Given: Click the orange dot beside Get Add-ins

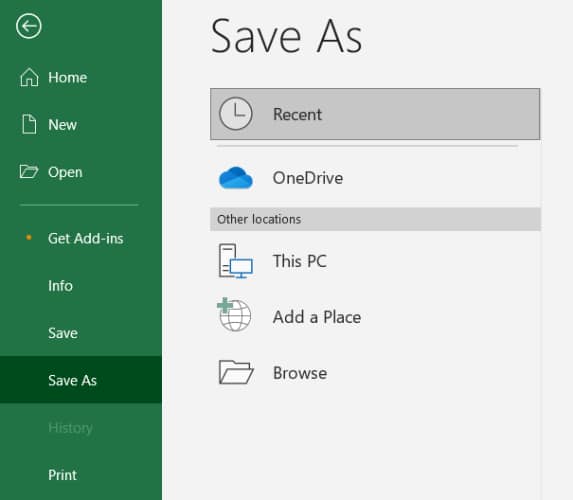Looking at the screenshot, I should click(x=29, y=238).
